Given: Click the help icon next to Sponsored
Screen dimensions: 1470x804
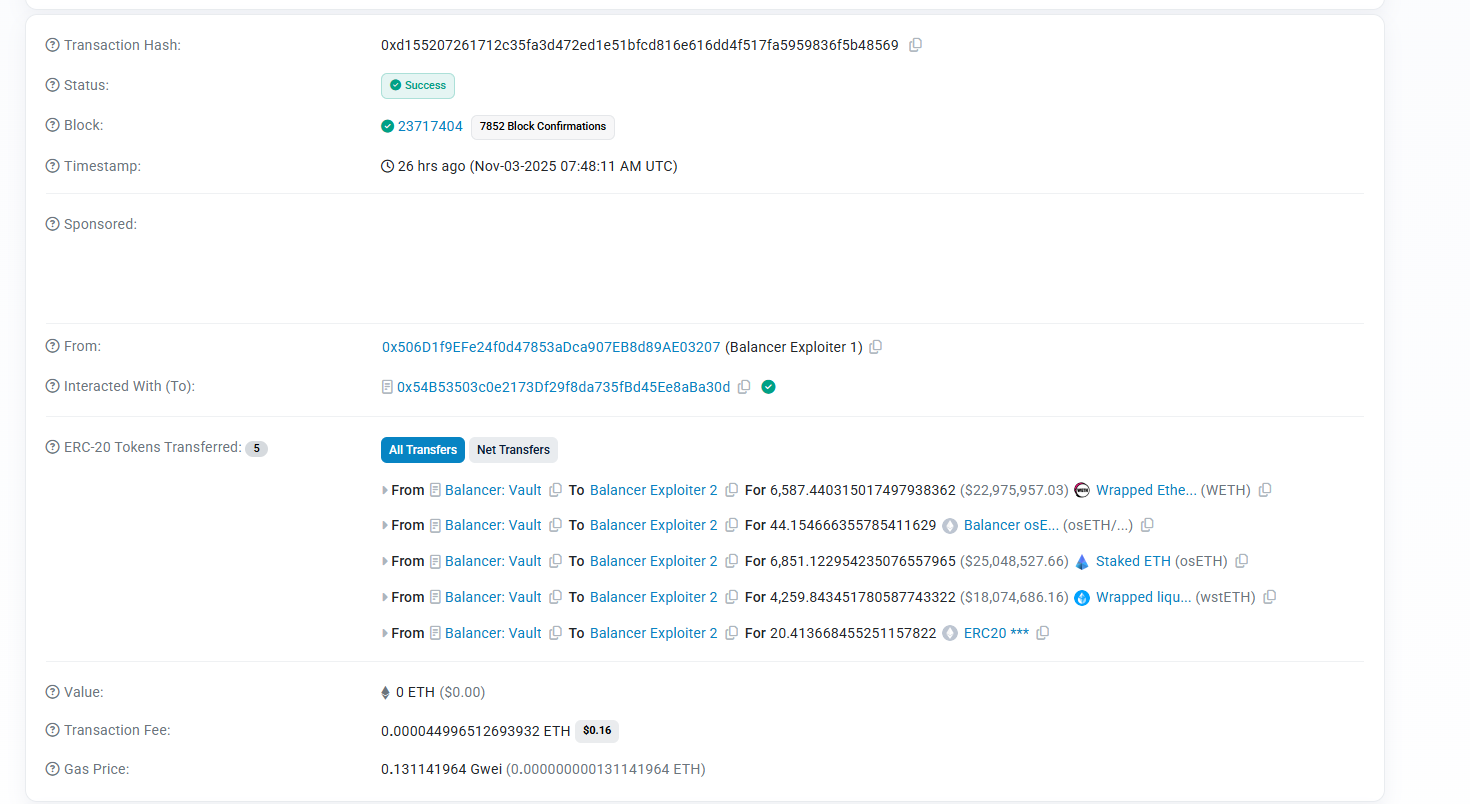Looking at the screenshot, I should click(53, 224).
